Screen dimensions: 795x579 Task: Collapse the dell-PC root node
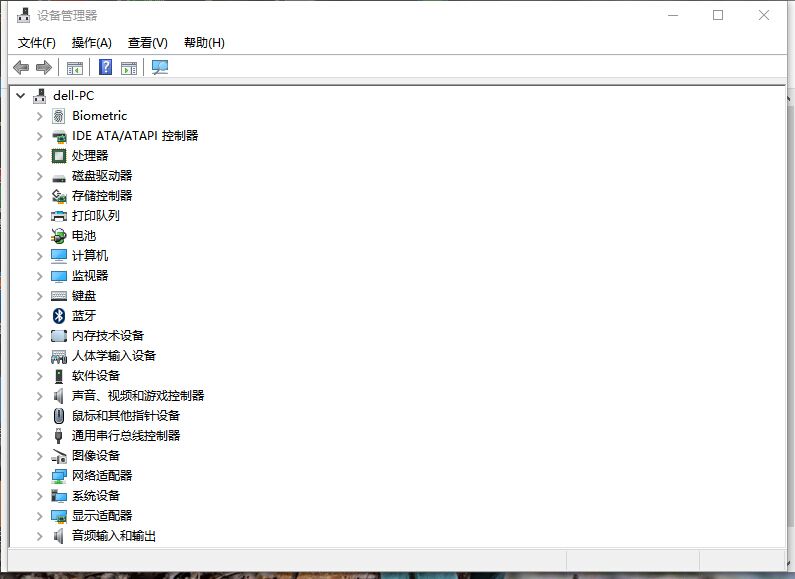click(x=20, y=95)
